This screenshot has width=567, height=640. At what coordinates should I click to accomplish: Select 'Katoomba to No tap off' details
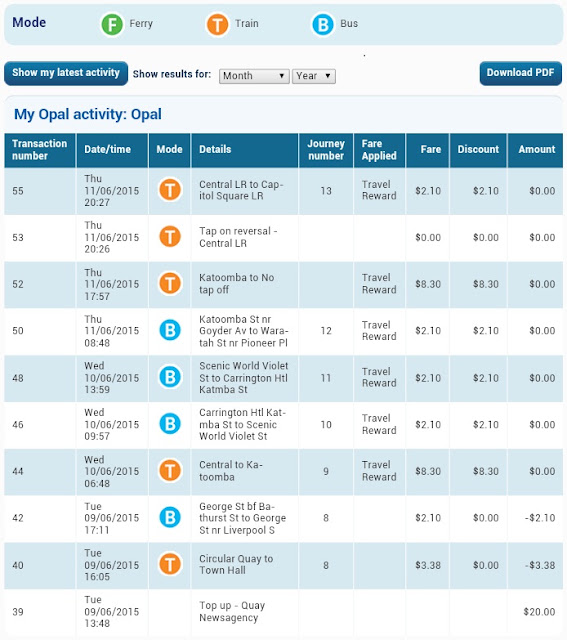click(236, 284)
